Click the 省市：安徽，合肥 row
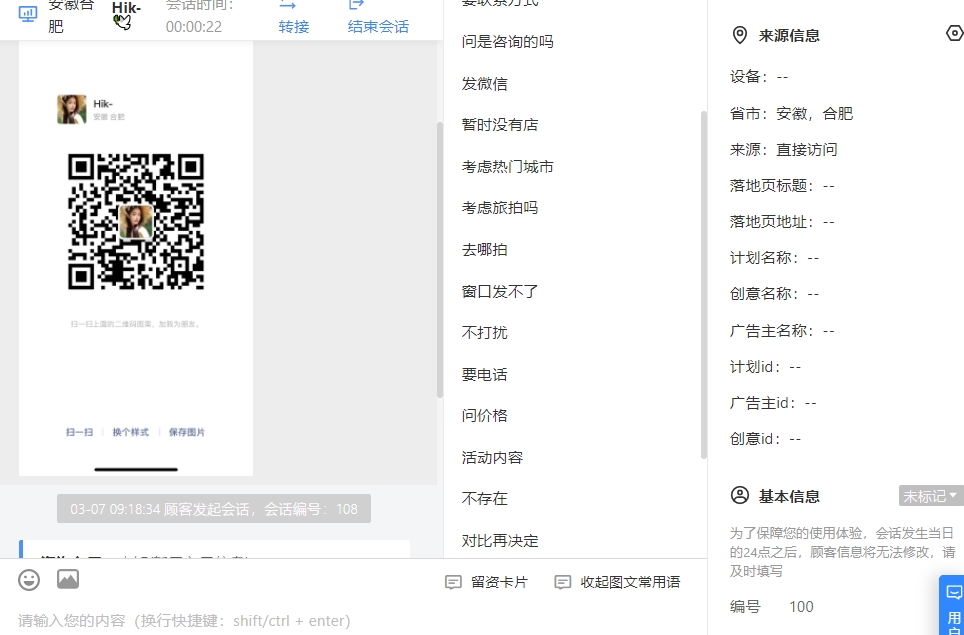964x635 pixels. 791,114
